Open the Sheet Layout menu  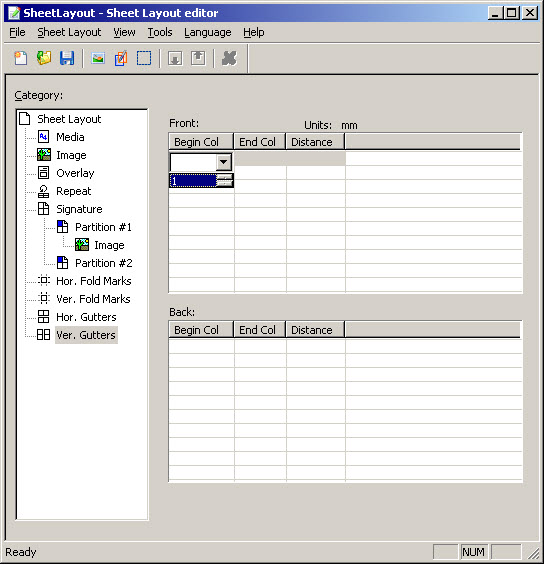pos(69,32)
